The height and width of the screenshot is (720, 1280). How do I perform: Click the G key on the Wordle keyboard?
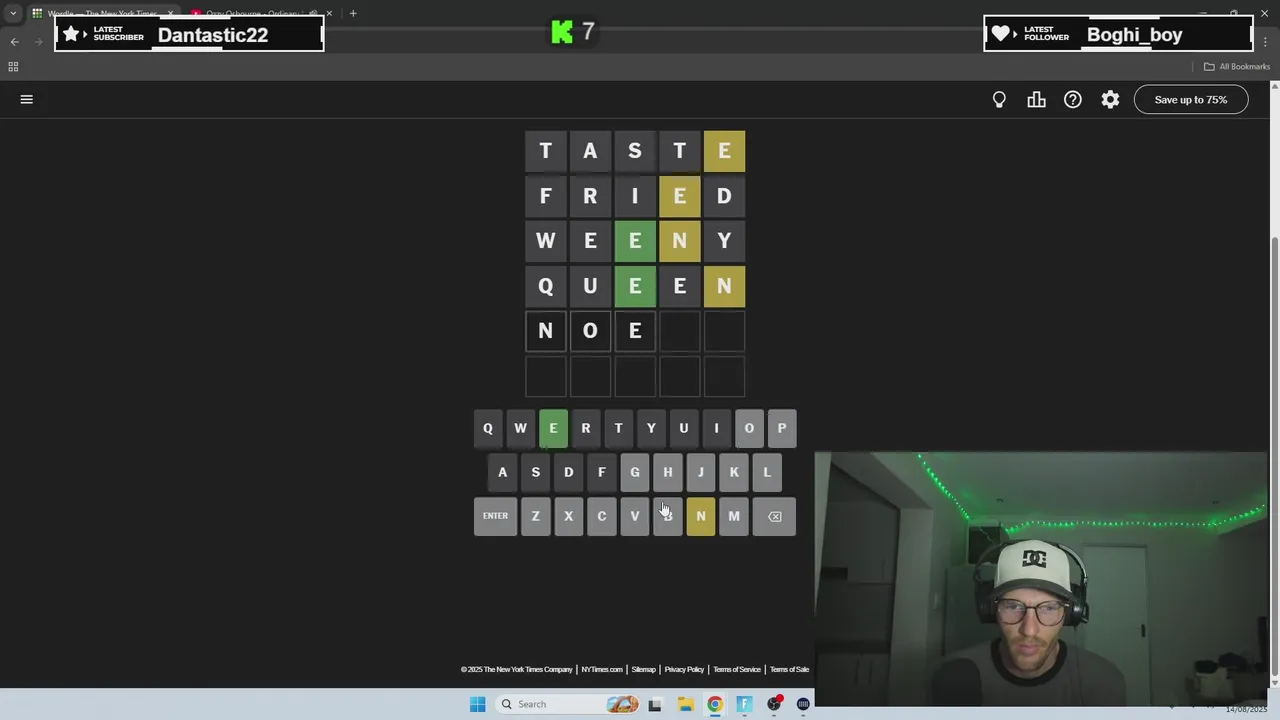click(634, 472)
